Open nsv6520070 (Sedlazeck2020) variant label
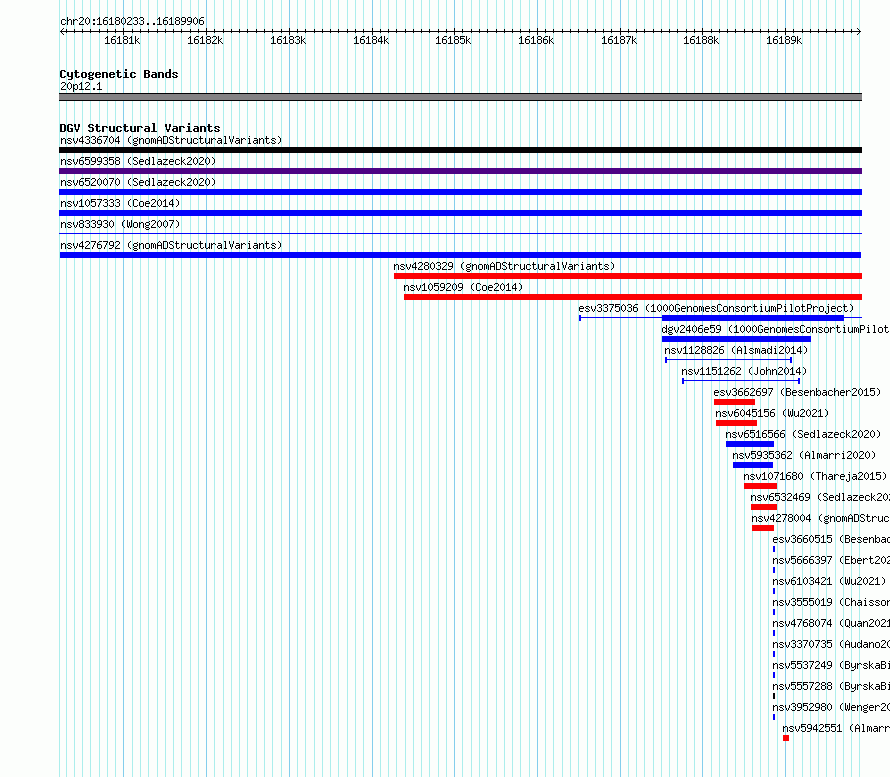 pos(138,182)
